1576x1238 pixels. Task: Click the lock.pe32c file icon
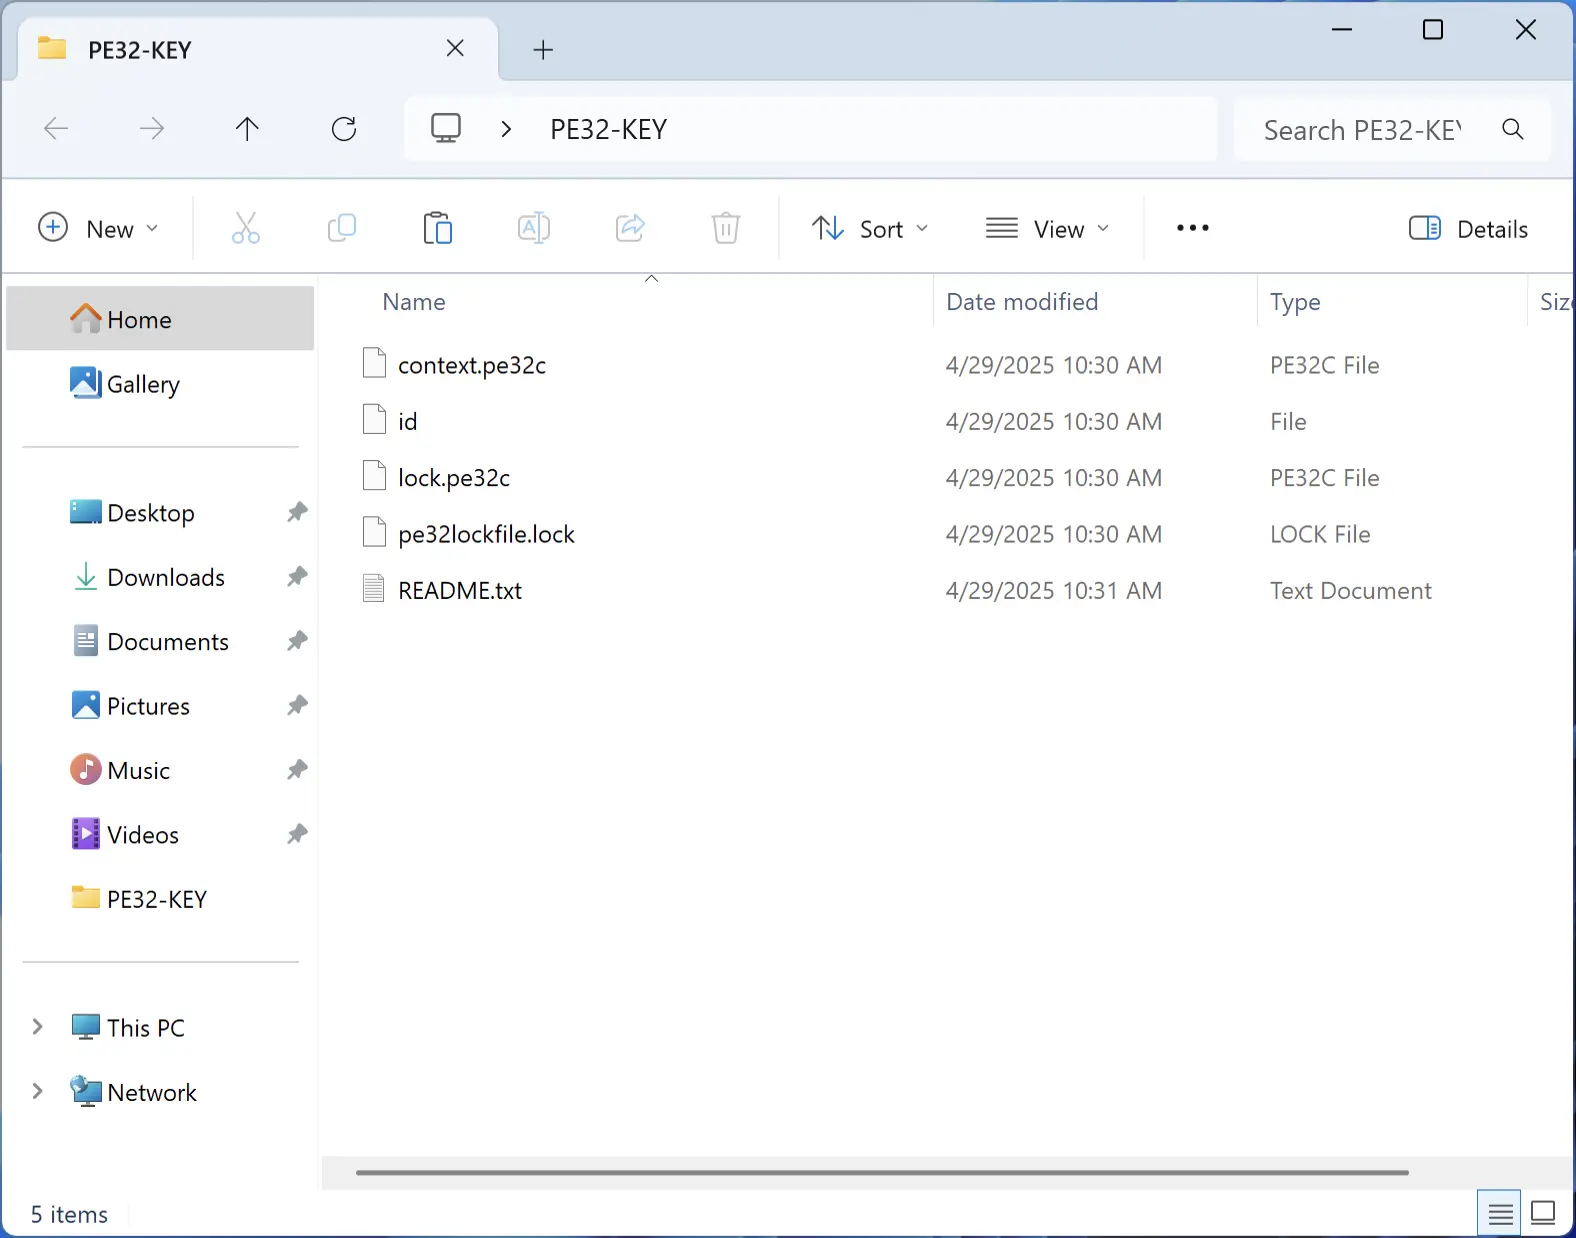[374, 475]
